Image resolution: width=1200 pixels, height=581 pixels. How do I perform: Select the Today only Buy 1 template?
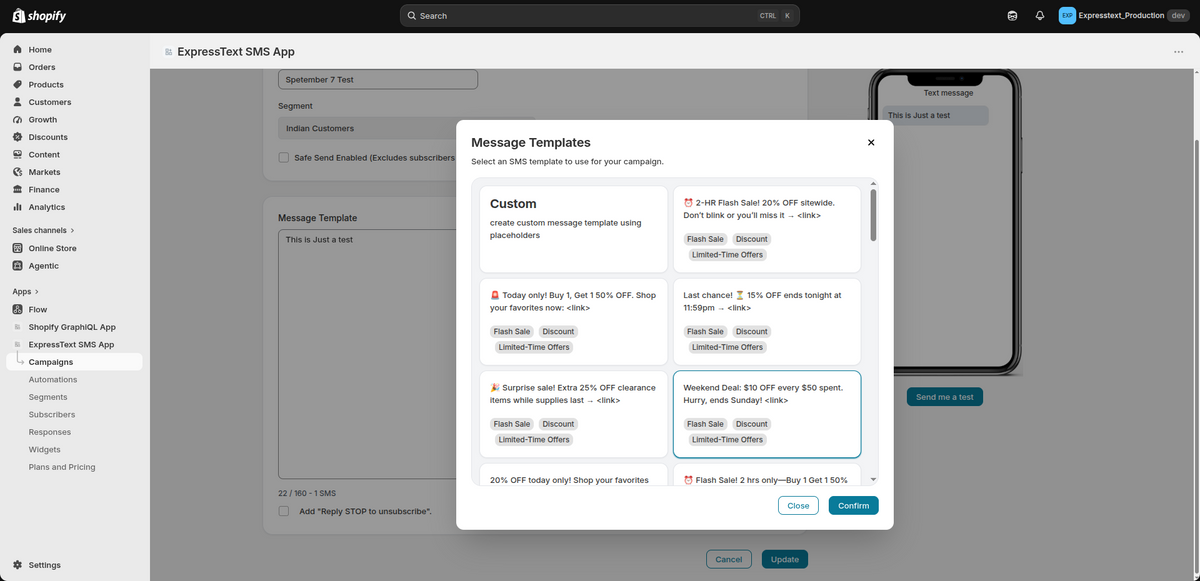coord(573,322)
